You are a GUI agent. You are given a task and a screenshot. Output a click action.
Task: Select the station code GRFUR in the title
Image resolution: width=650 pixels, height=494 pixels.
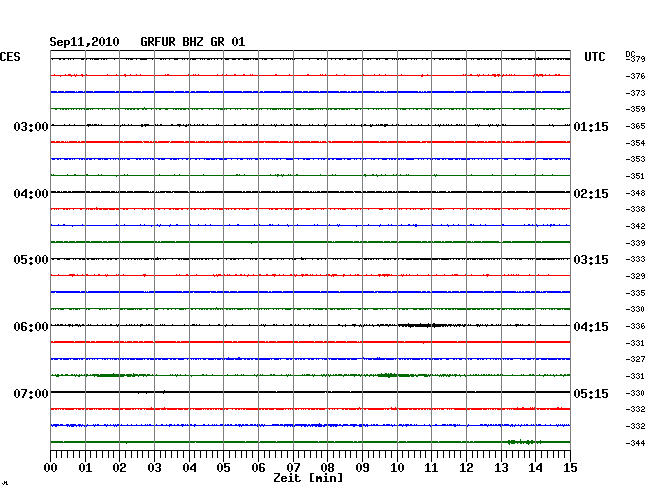pyautogui.click(x=158, y=42)
